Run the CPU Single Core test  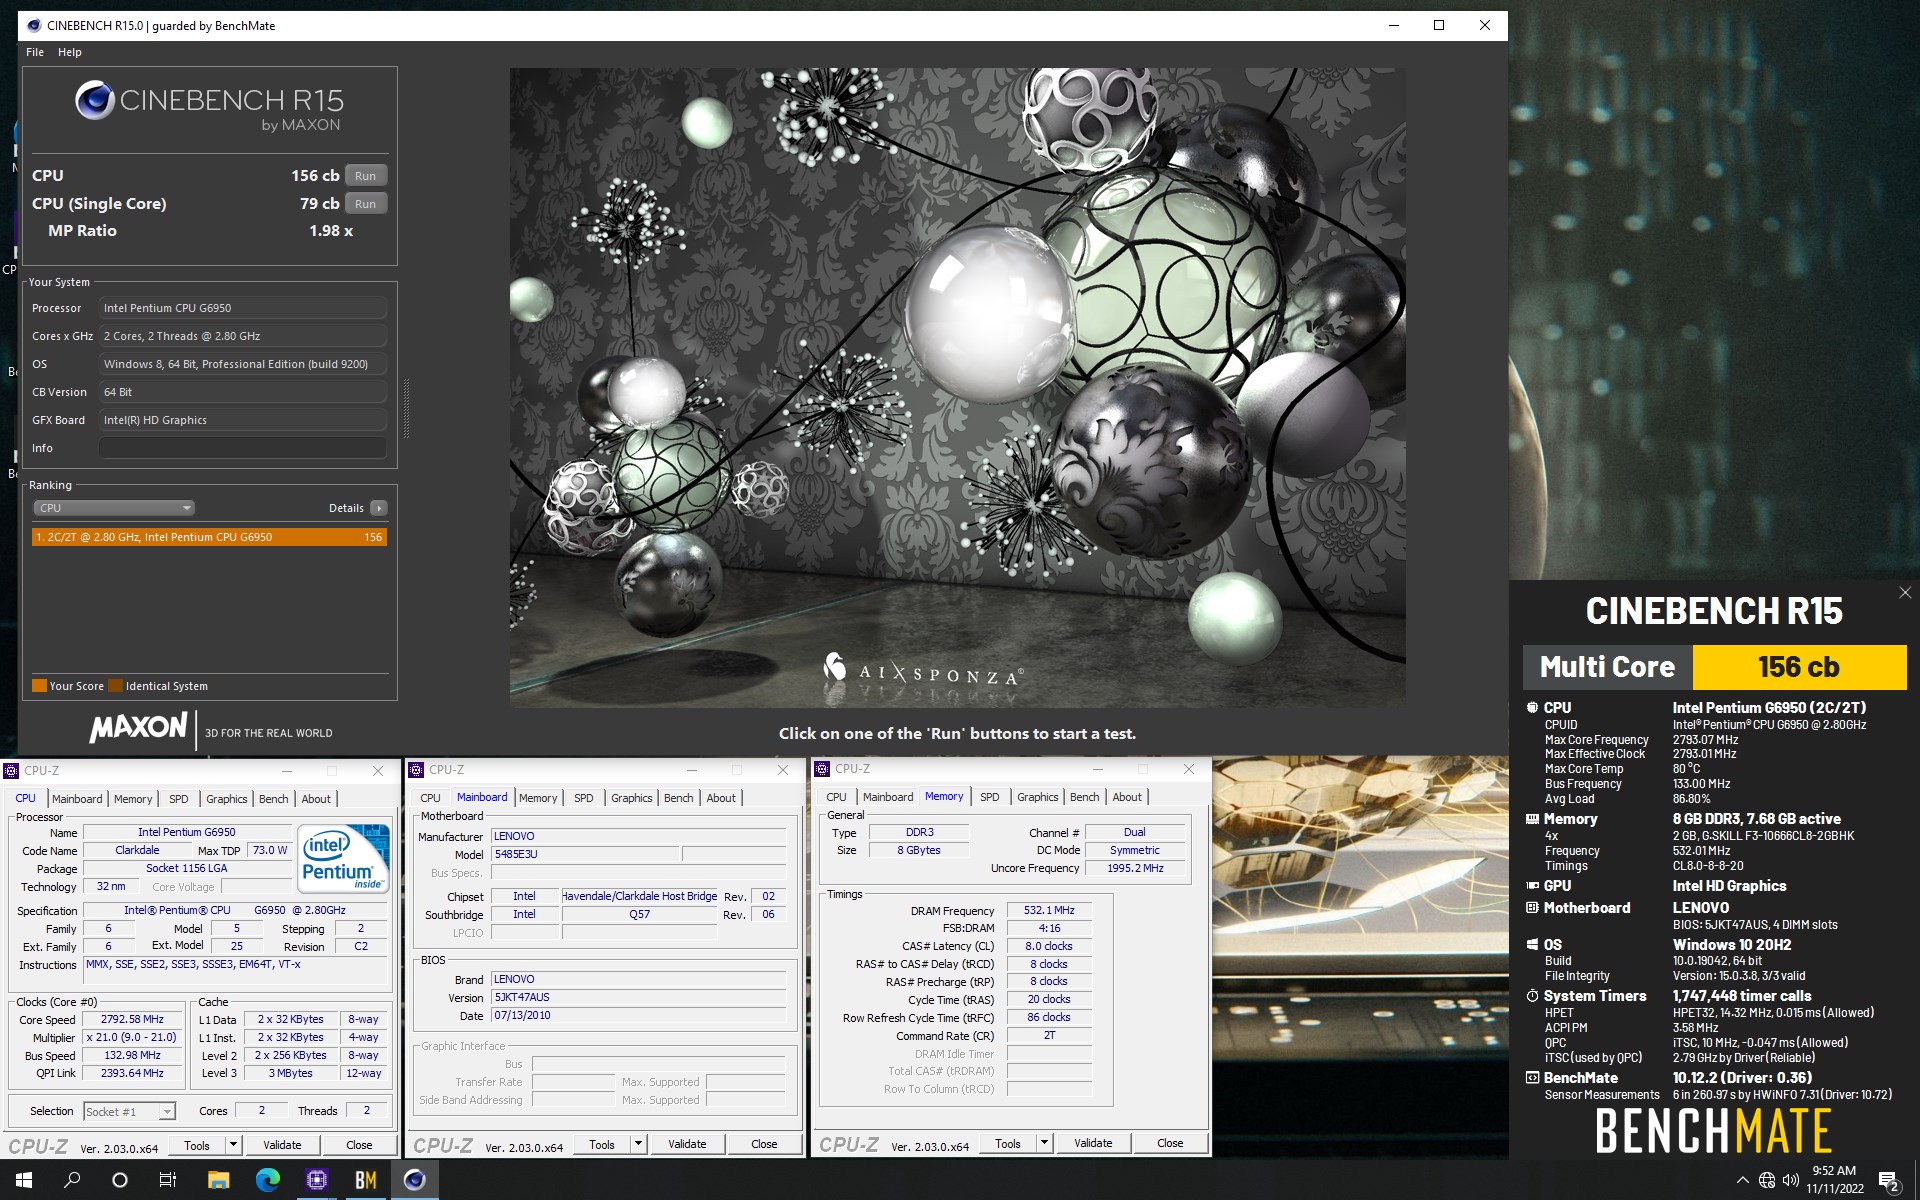[x=365, y=204]
